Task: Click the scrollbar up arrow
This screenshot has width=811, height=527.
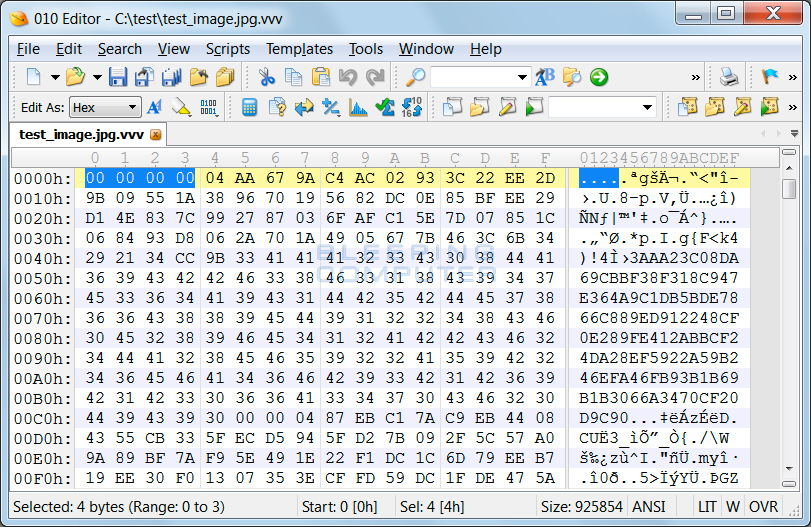Action: click(x=789, y=169)
